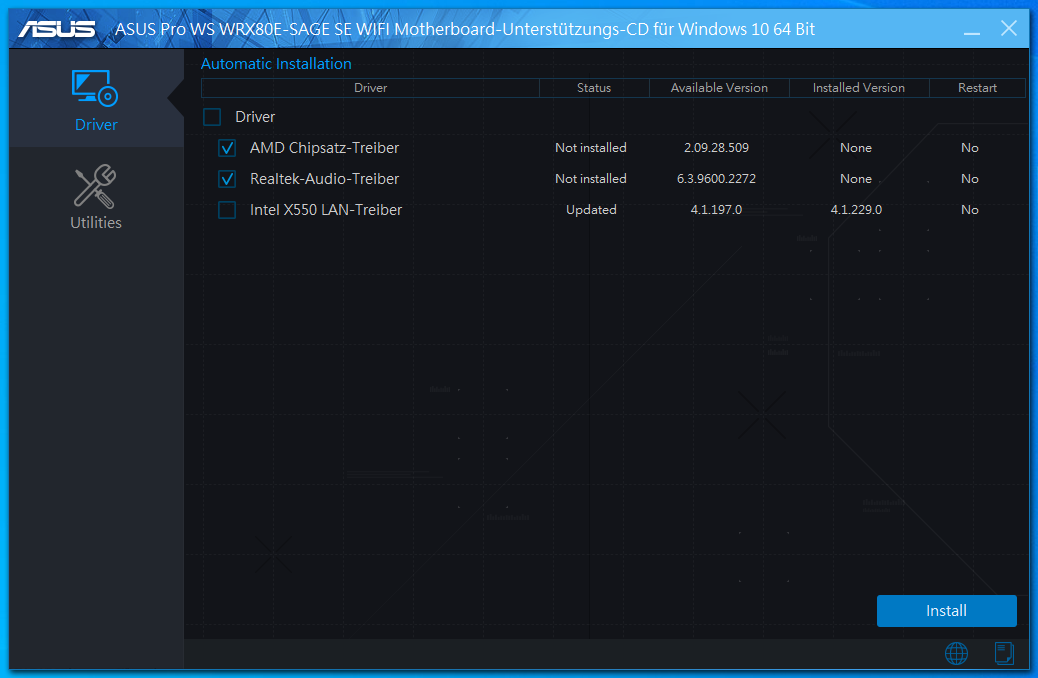Viewport: 1038px width, 678px height.
Task: Click available version 4.1.197.0
Action: coord(716,210)
